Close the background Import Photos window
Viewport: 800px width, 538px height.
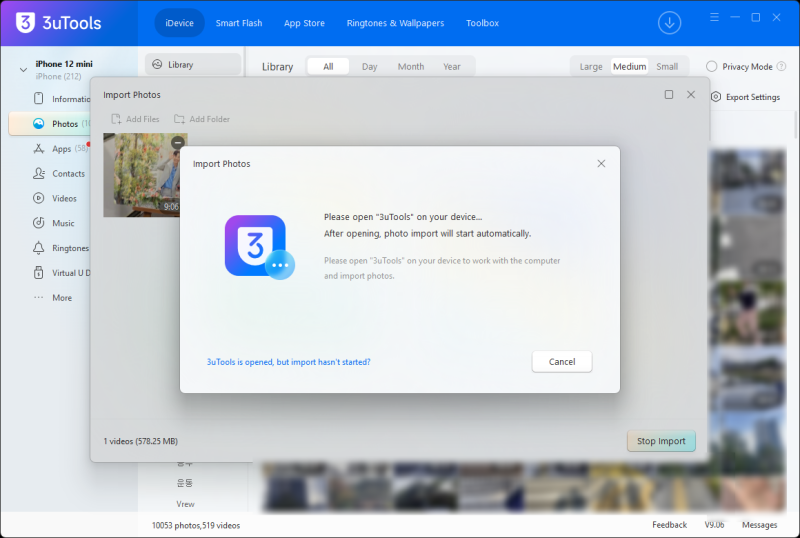pyautogui.click(x=691, y=94)
